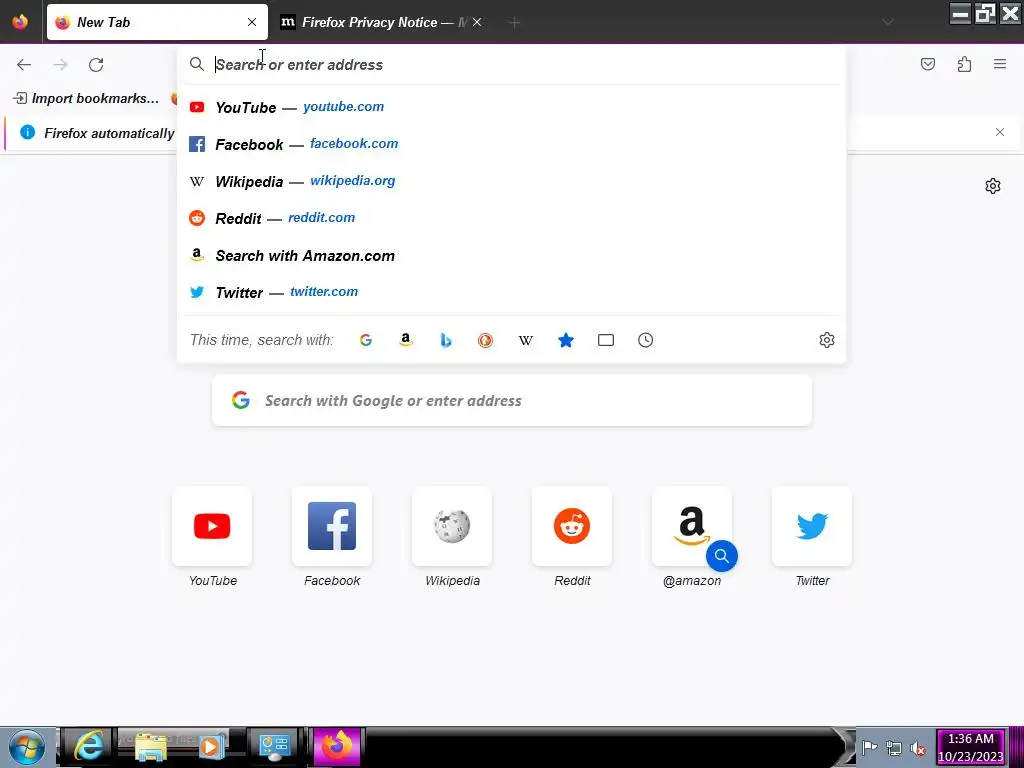
Task: Select the Twitter — twitter.com suggestion
Action: [511, 292]
